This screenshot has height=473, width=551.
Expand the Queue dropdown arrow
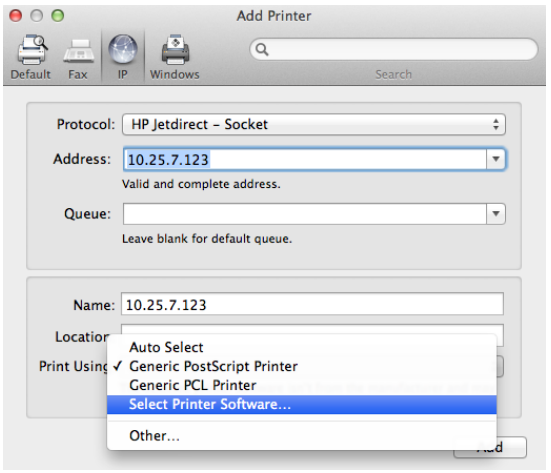pos(496,214)
